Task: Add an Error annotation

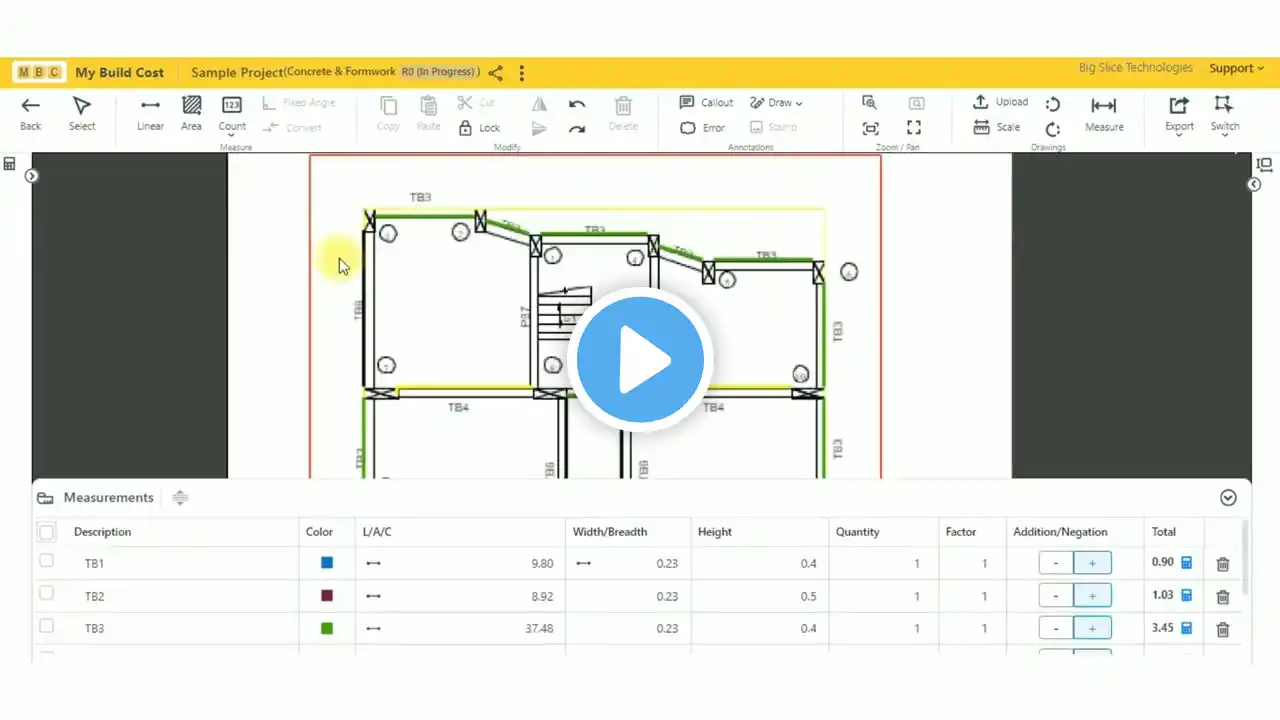Action: 702,128
